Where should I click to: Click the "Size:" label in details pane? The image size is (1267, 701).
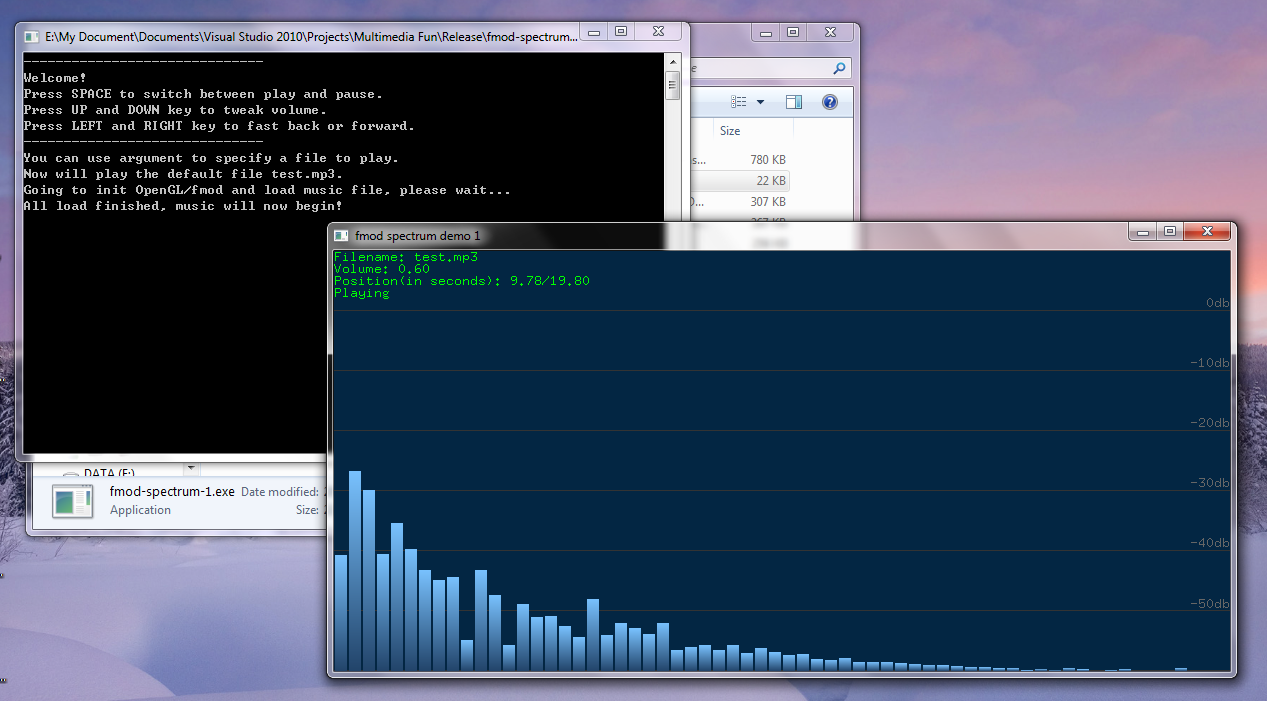click(x=308, y=510)
